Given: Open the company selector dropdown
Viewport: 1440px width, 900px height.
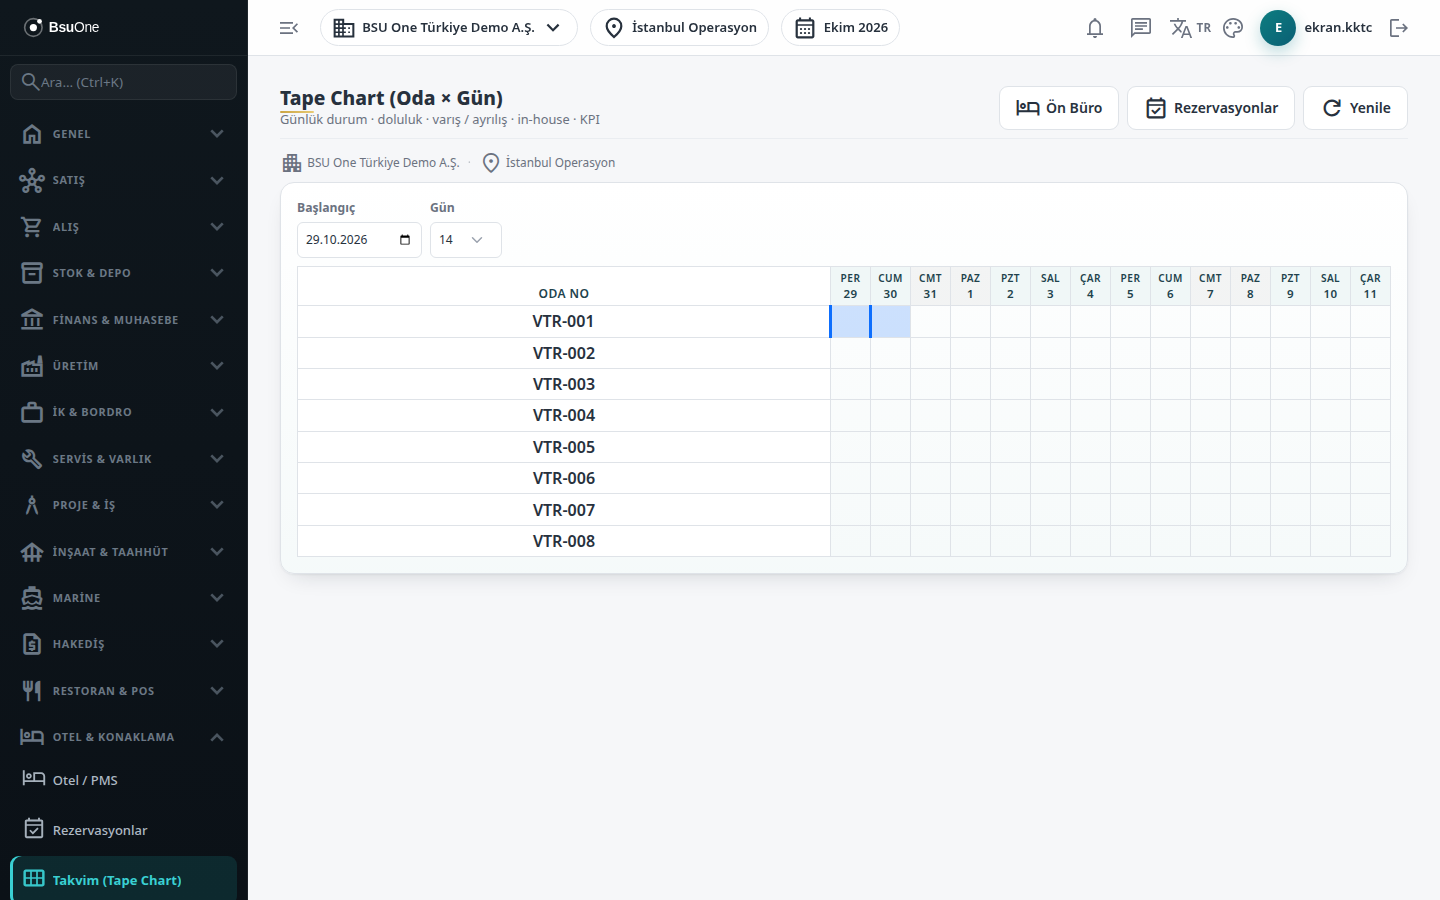Looking at the screenshot, I should 448,28.
